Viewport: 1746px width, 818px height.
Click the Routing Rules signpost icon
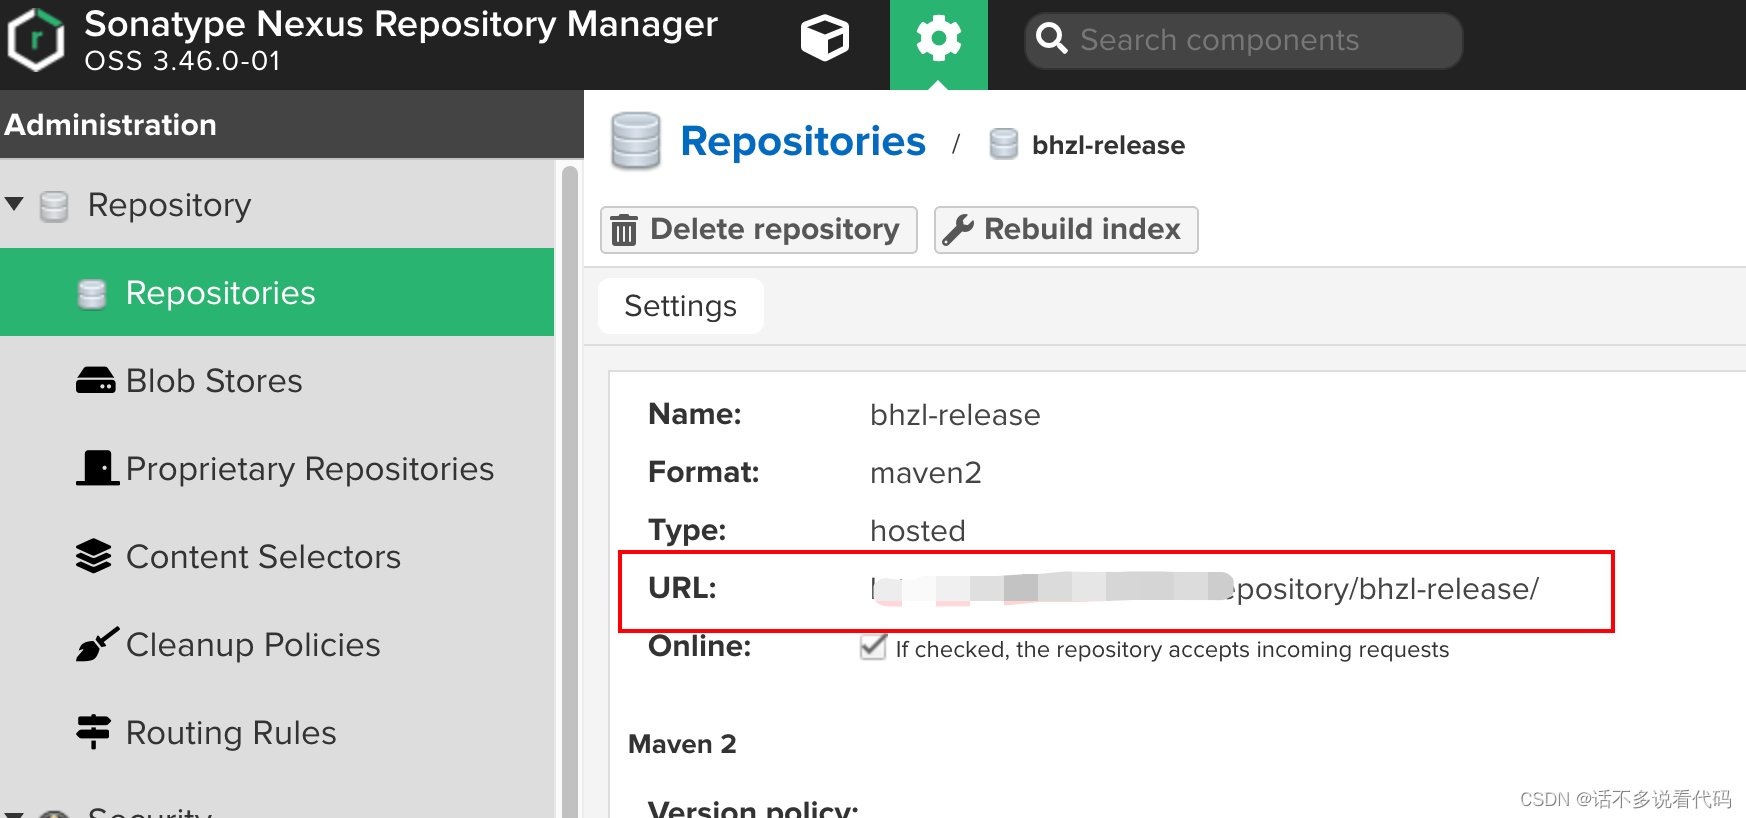(x=94, y=732)
